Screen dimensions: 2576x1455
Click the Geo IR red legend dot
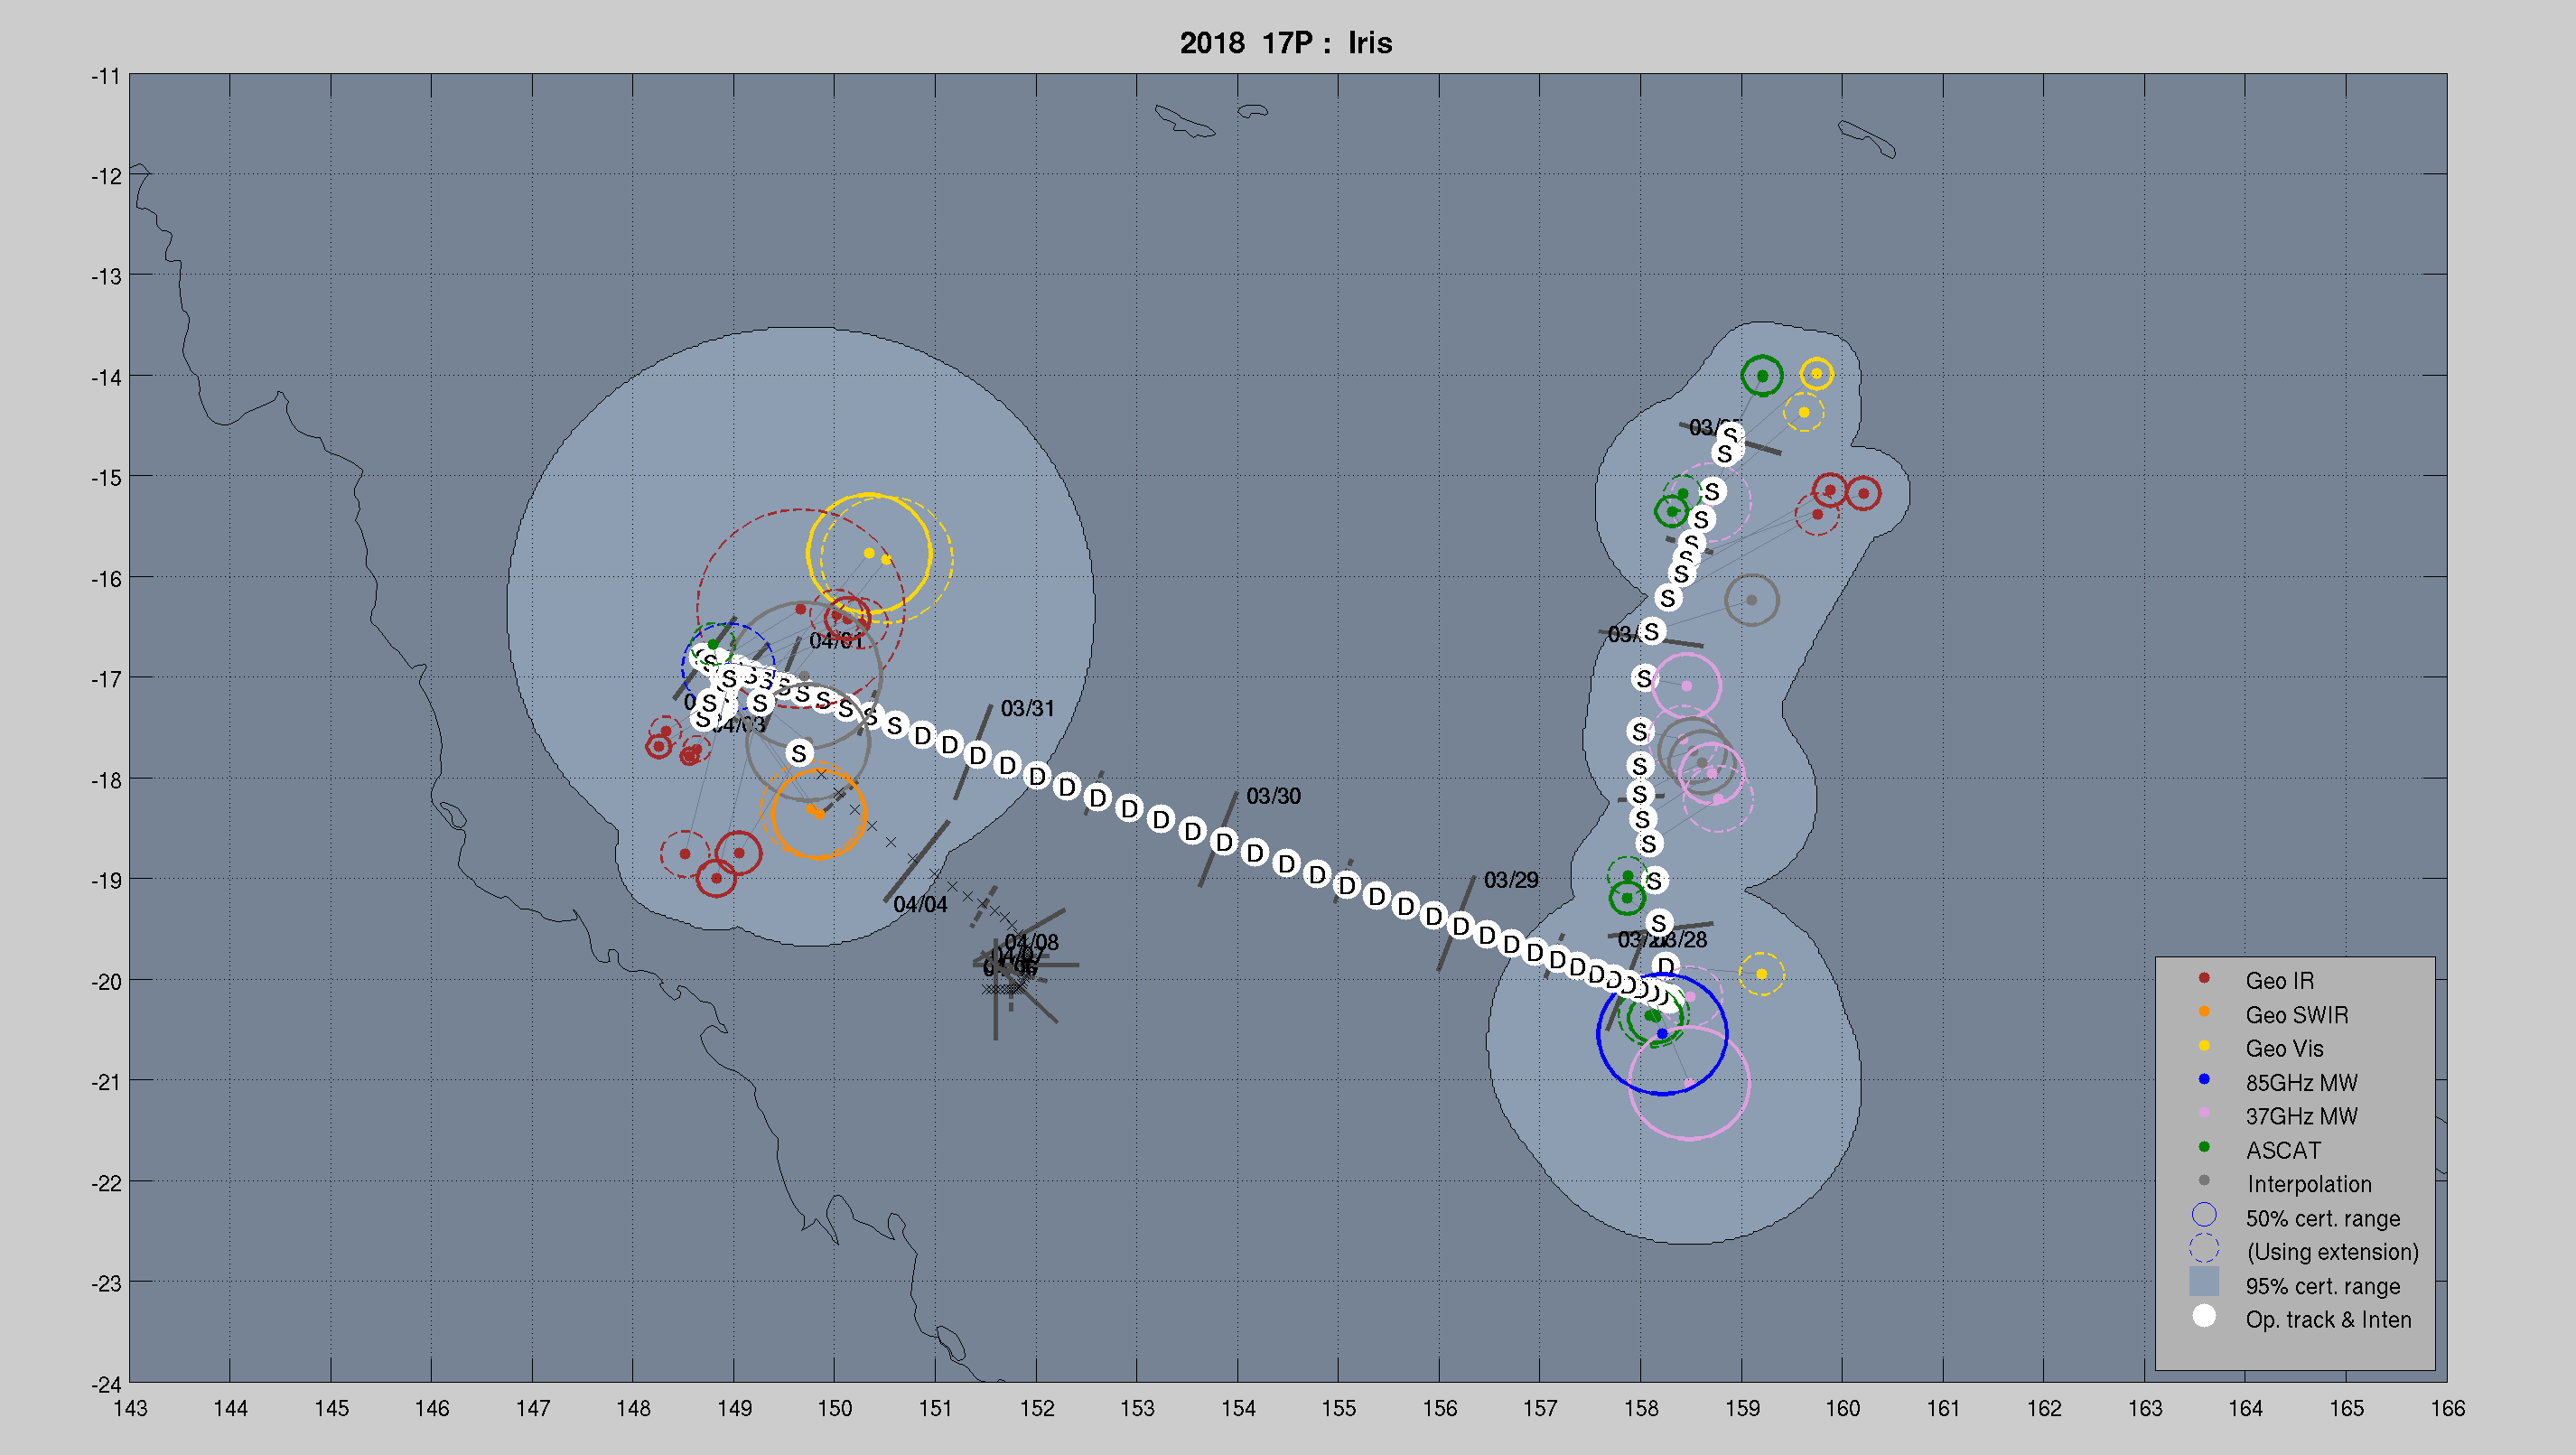pos(2203,978)
